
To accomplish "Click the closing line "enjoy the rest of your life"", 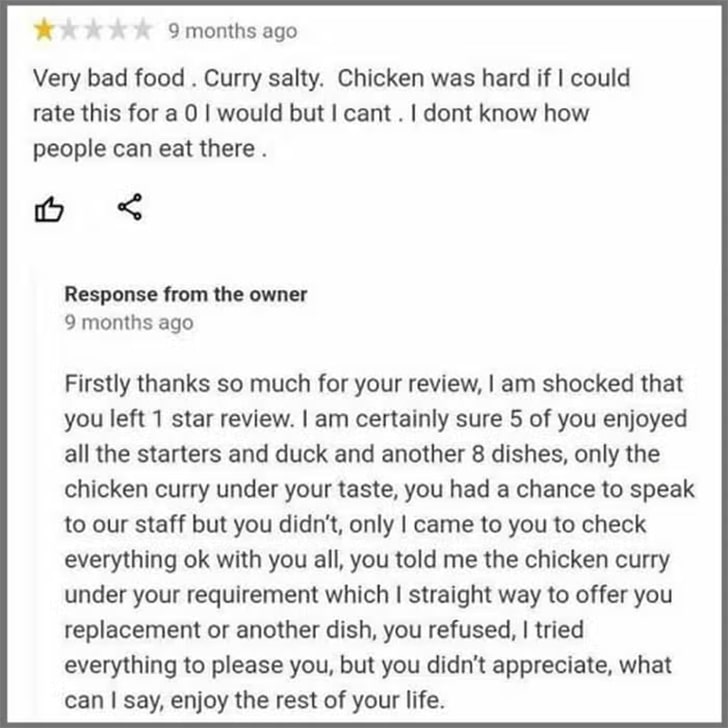I will point(308,700).
